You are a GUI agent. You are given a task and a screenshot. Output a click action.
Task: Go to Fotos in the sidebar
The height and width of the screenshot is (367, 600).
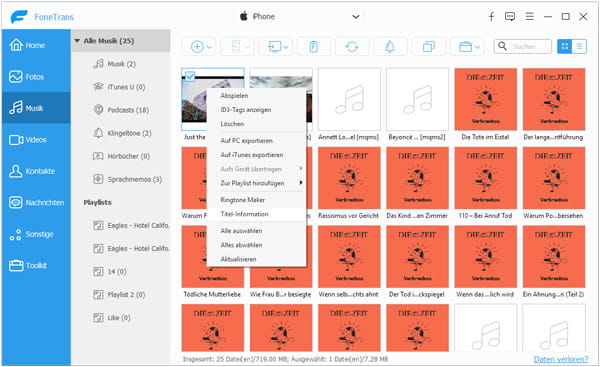click(36, 77)
